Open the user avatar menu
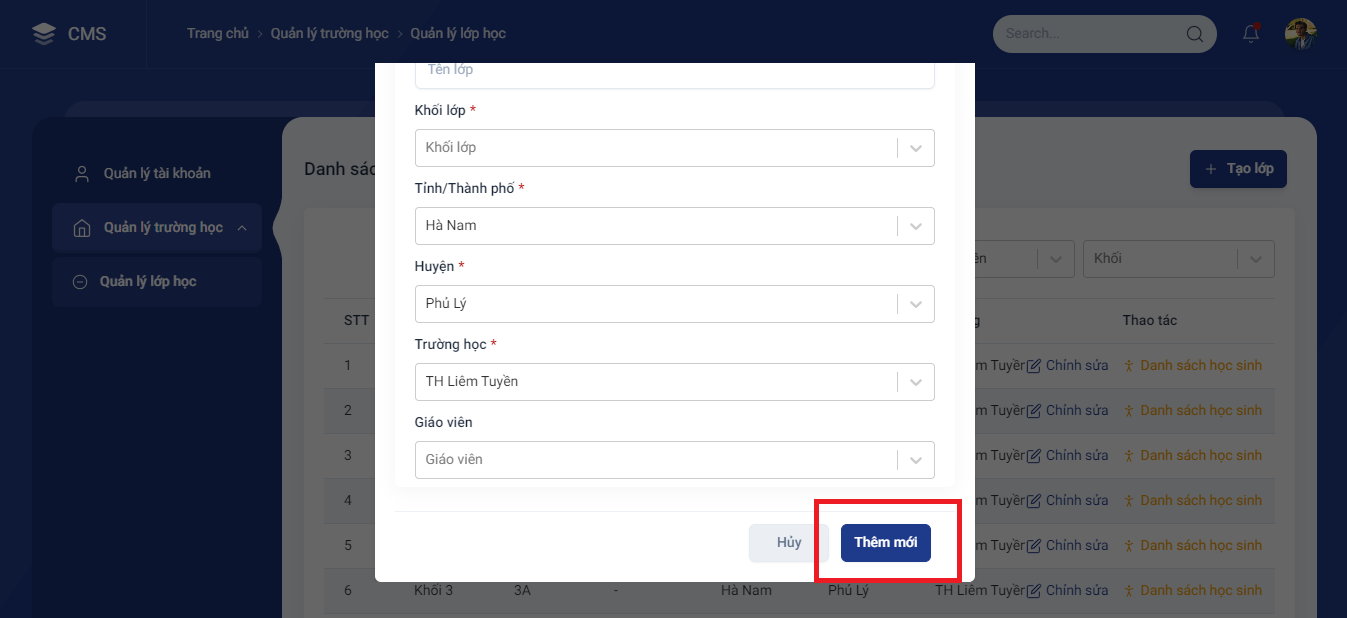Screen dimensions: 1347x618 (x=1301, y=34)
